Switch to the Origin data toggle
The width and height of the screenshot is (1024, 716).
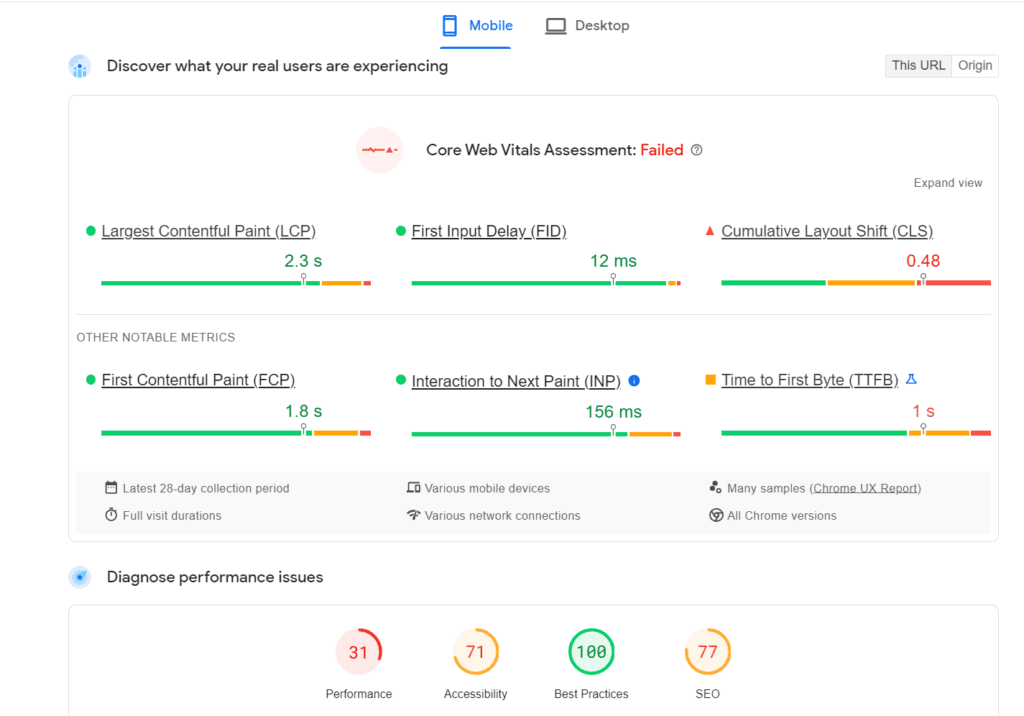point(975,66)
